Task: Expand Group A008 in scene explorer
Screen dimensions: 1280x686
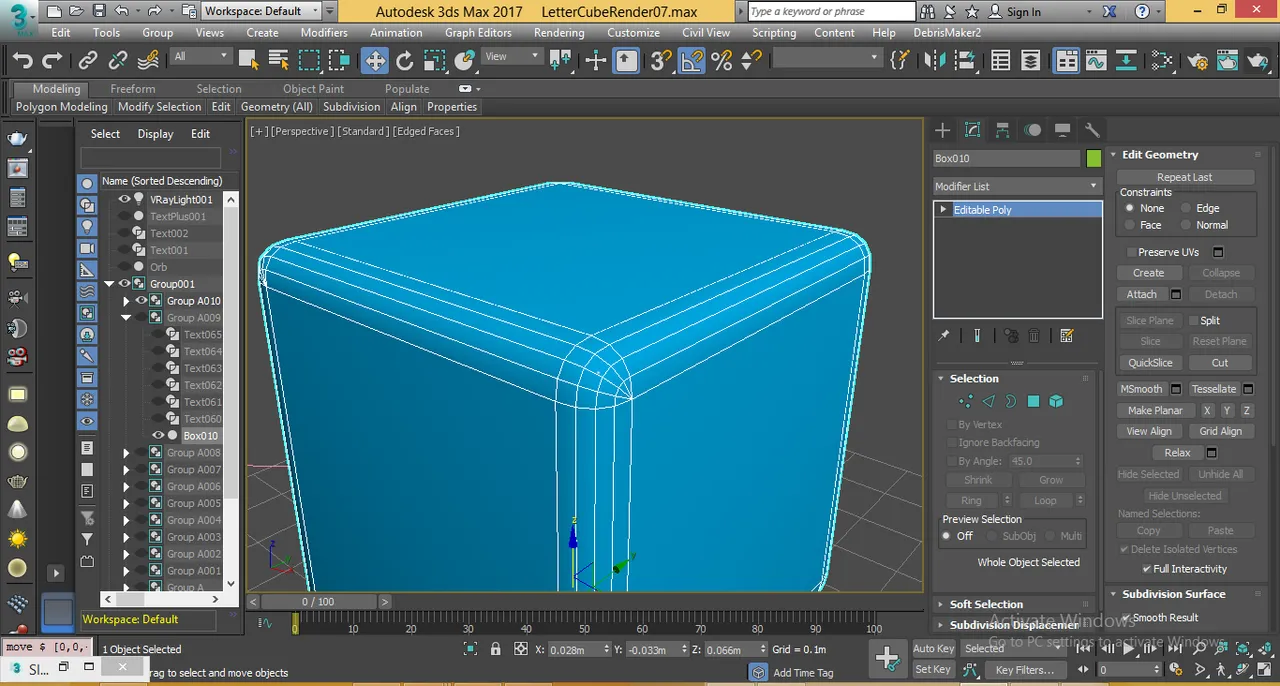Action: coord(126,453)
